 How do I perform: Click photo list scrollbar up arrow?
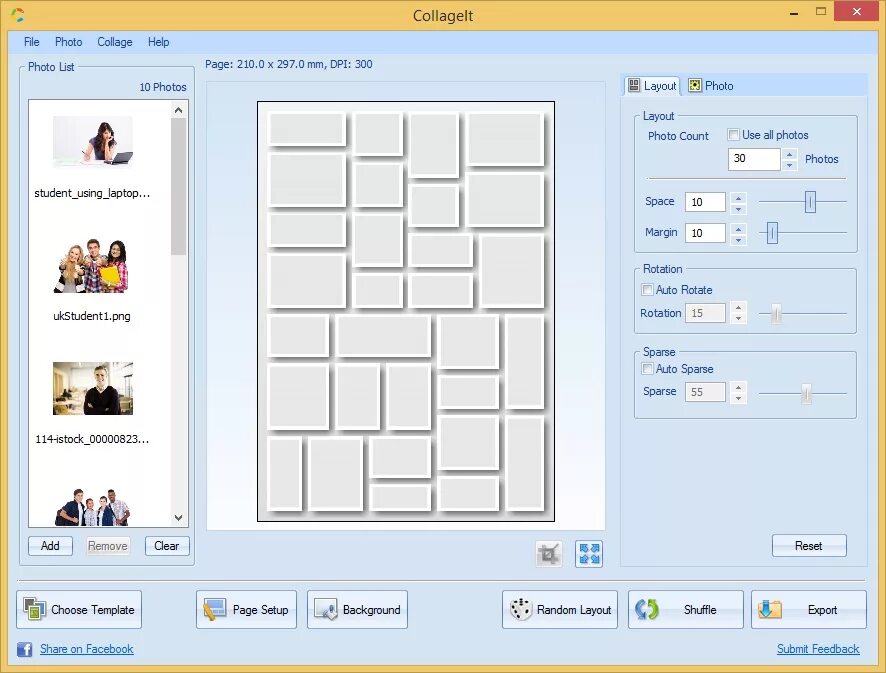point(179,110)
